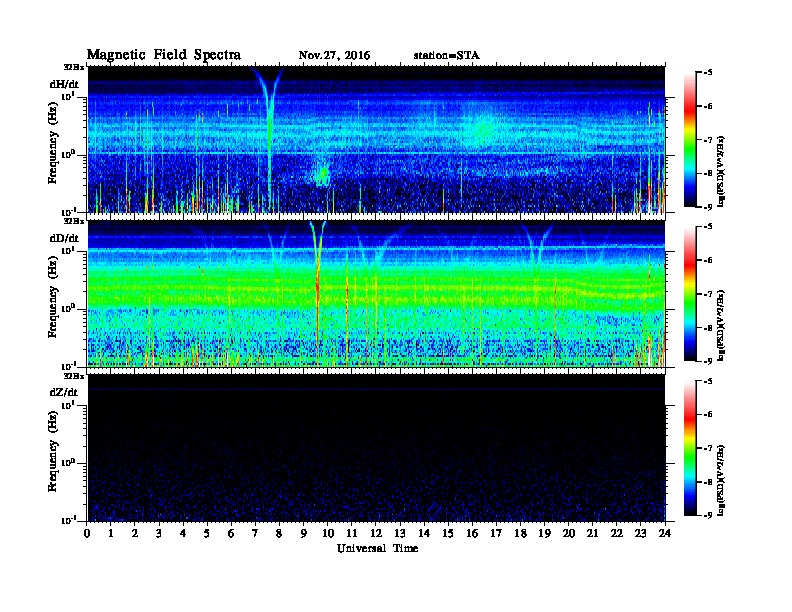Click the hour 8 tick label

pos(279,534)
